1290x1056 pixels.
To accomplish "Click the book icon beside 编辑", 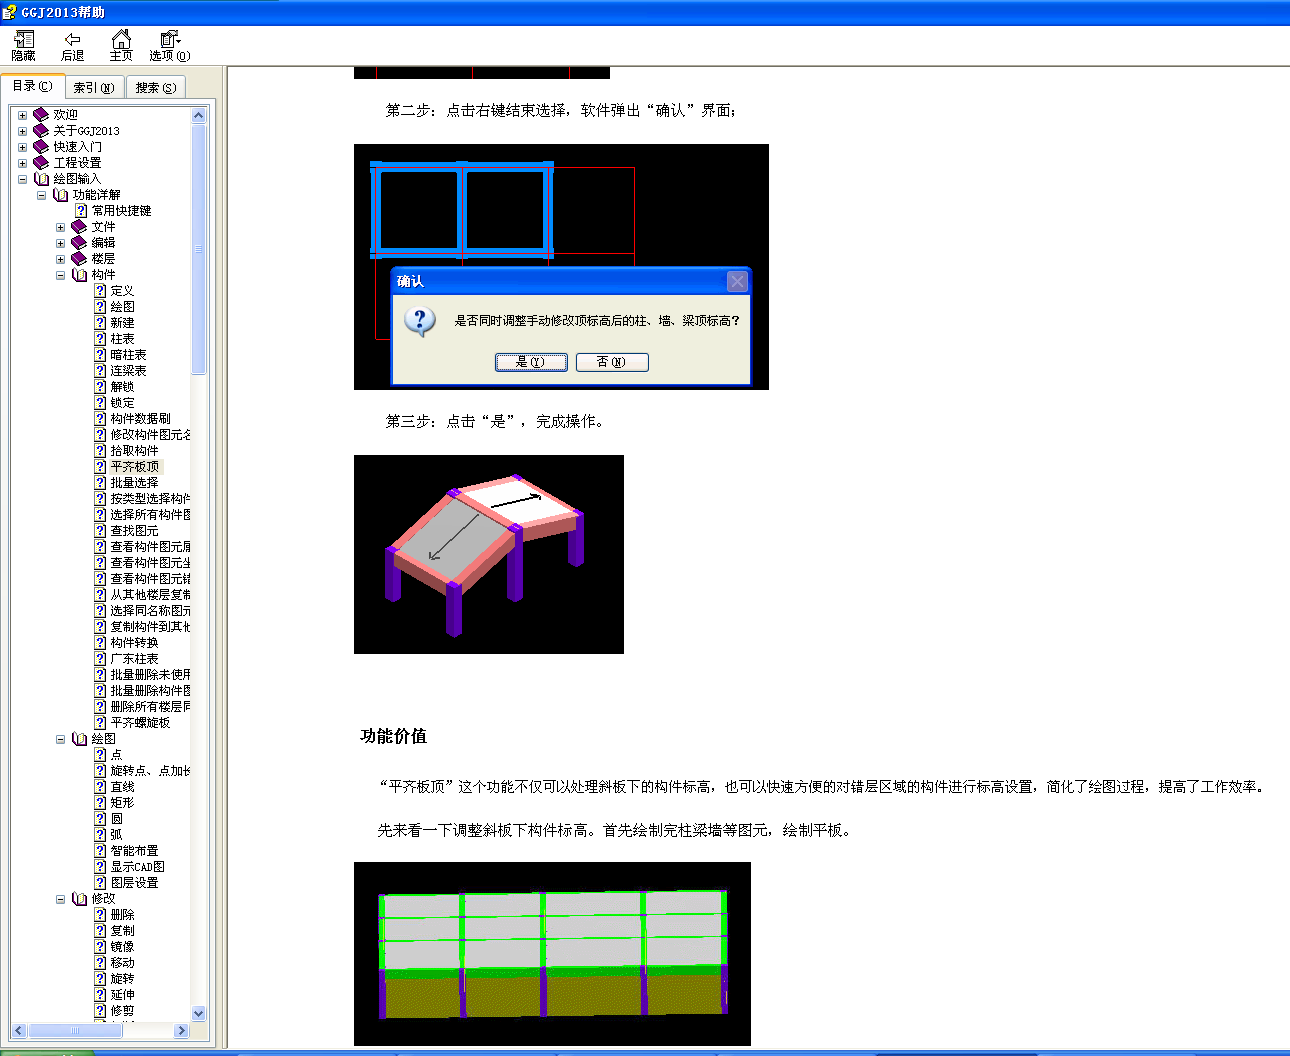I will click(79, 243).
